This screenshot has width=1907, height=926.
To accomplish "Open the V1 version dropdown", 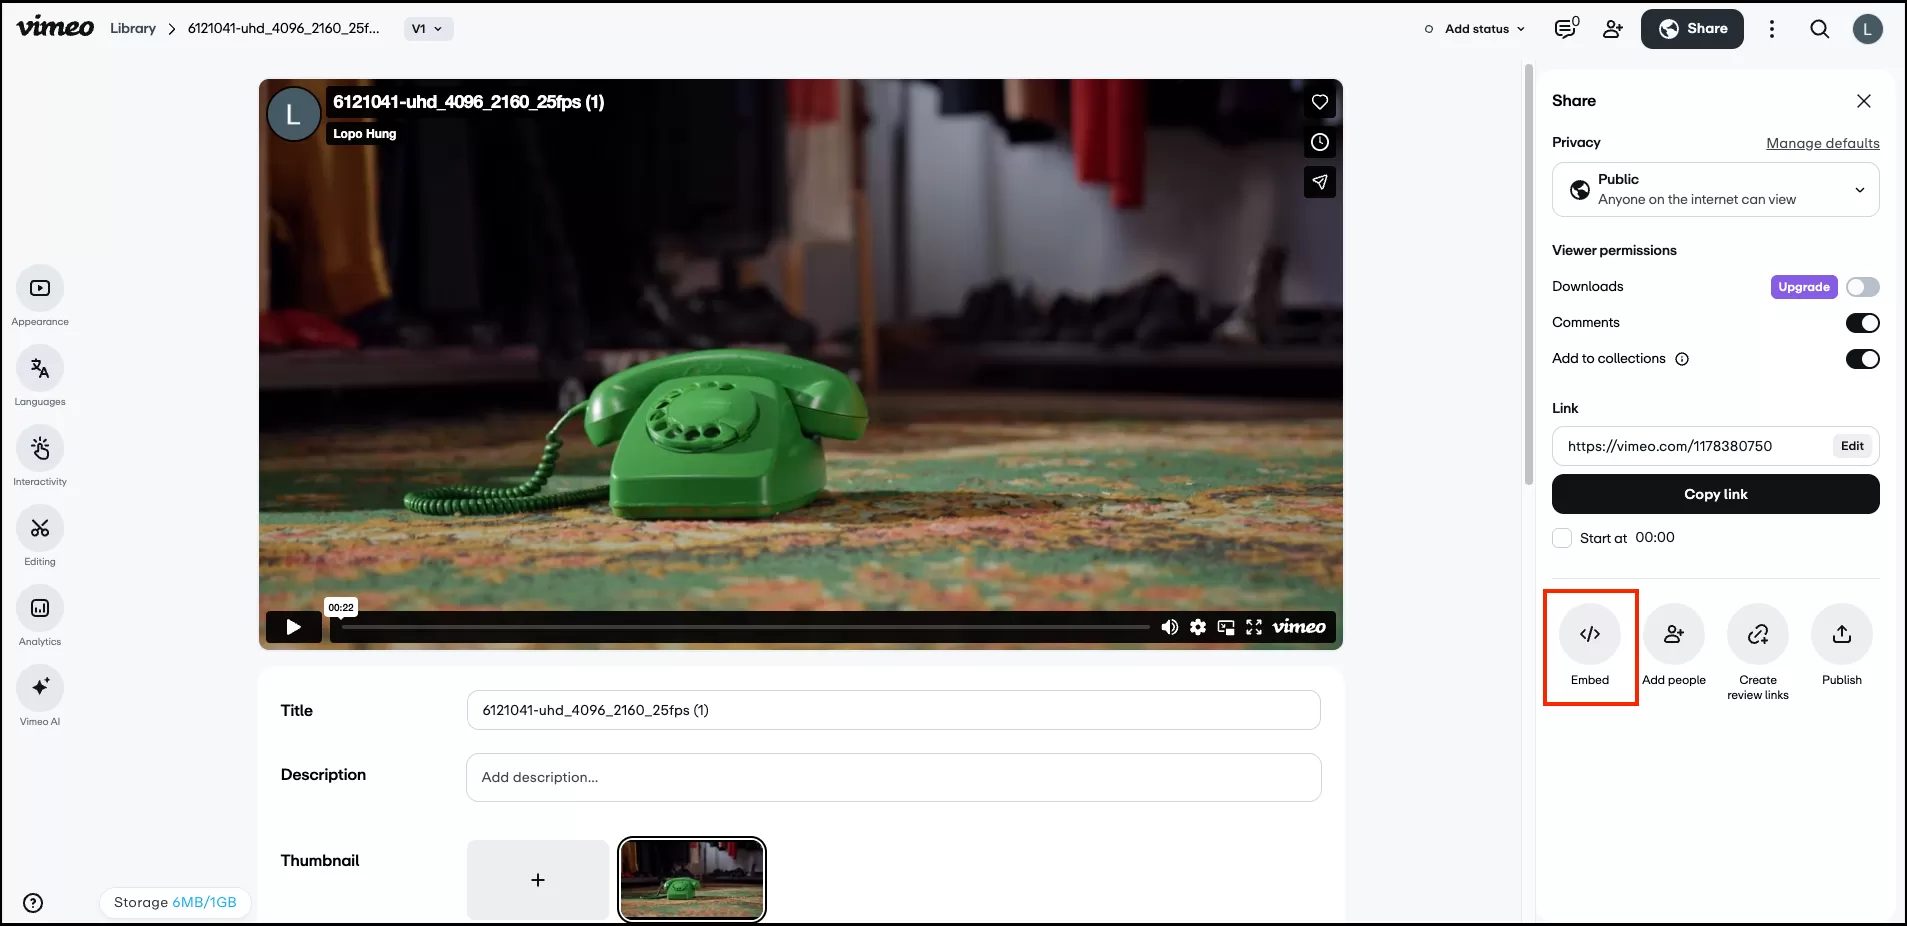I will pos(428,29).
